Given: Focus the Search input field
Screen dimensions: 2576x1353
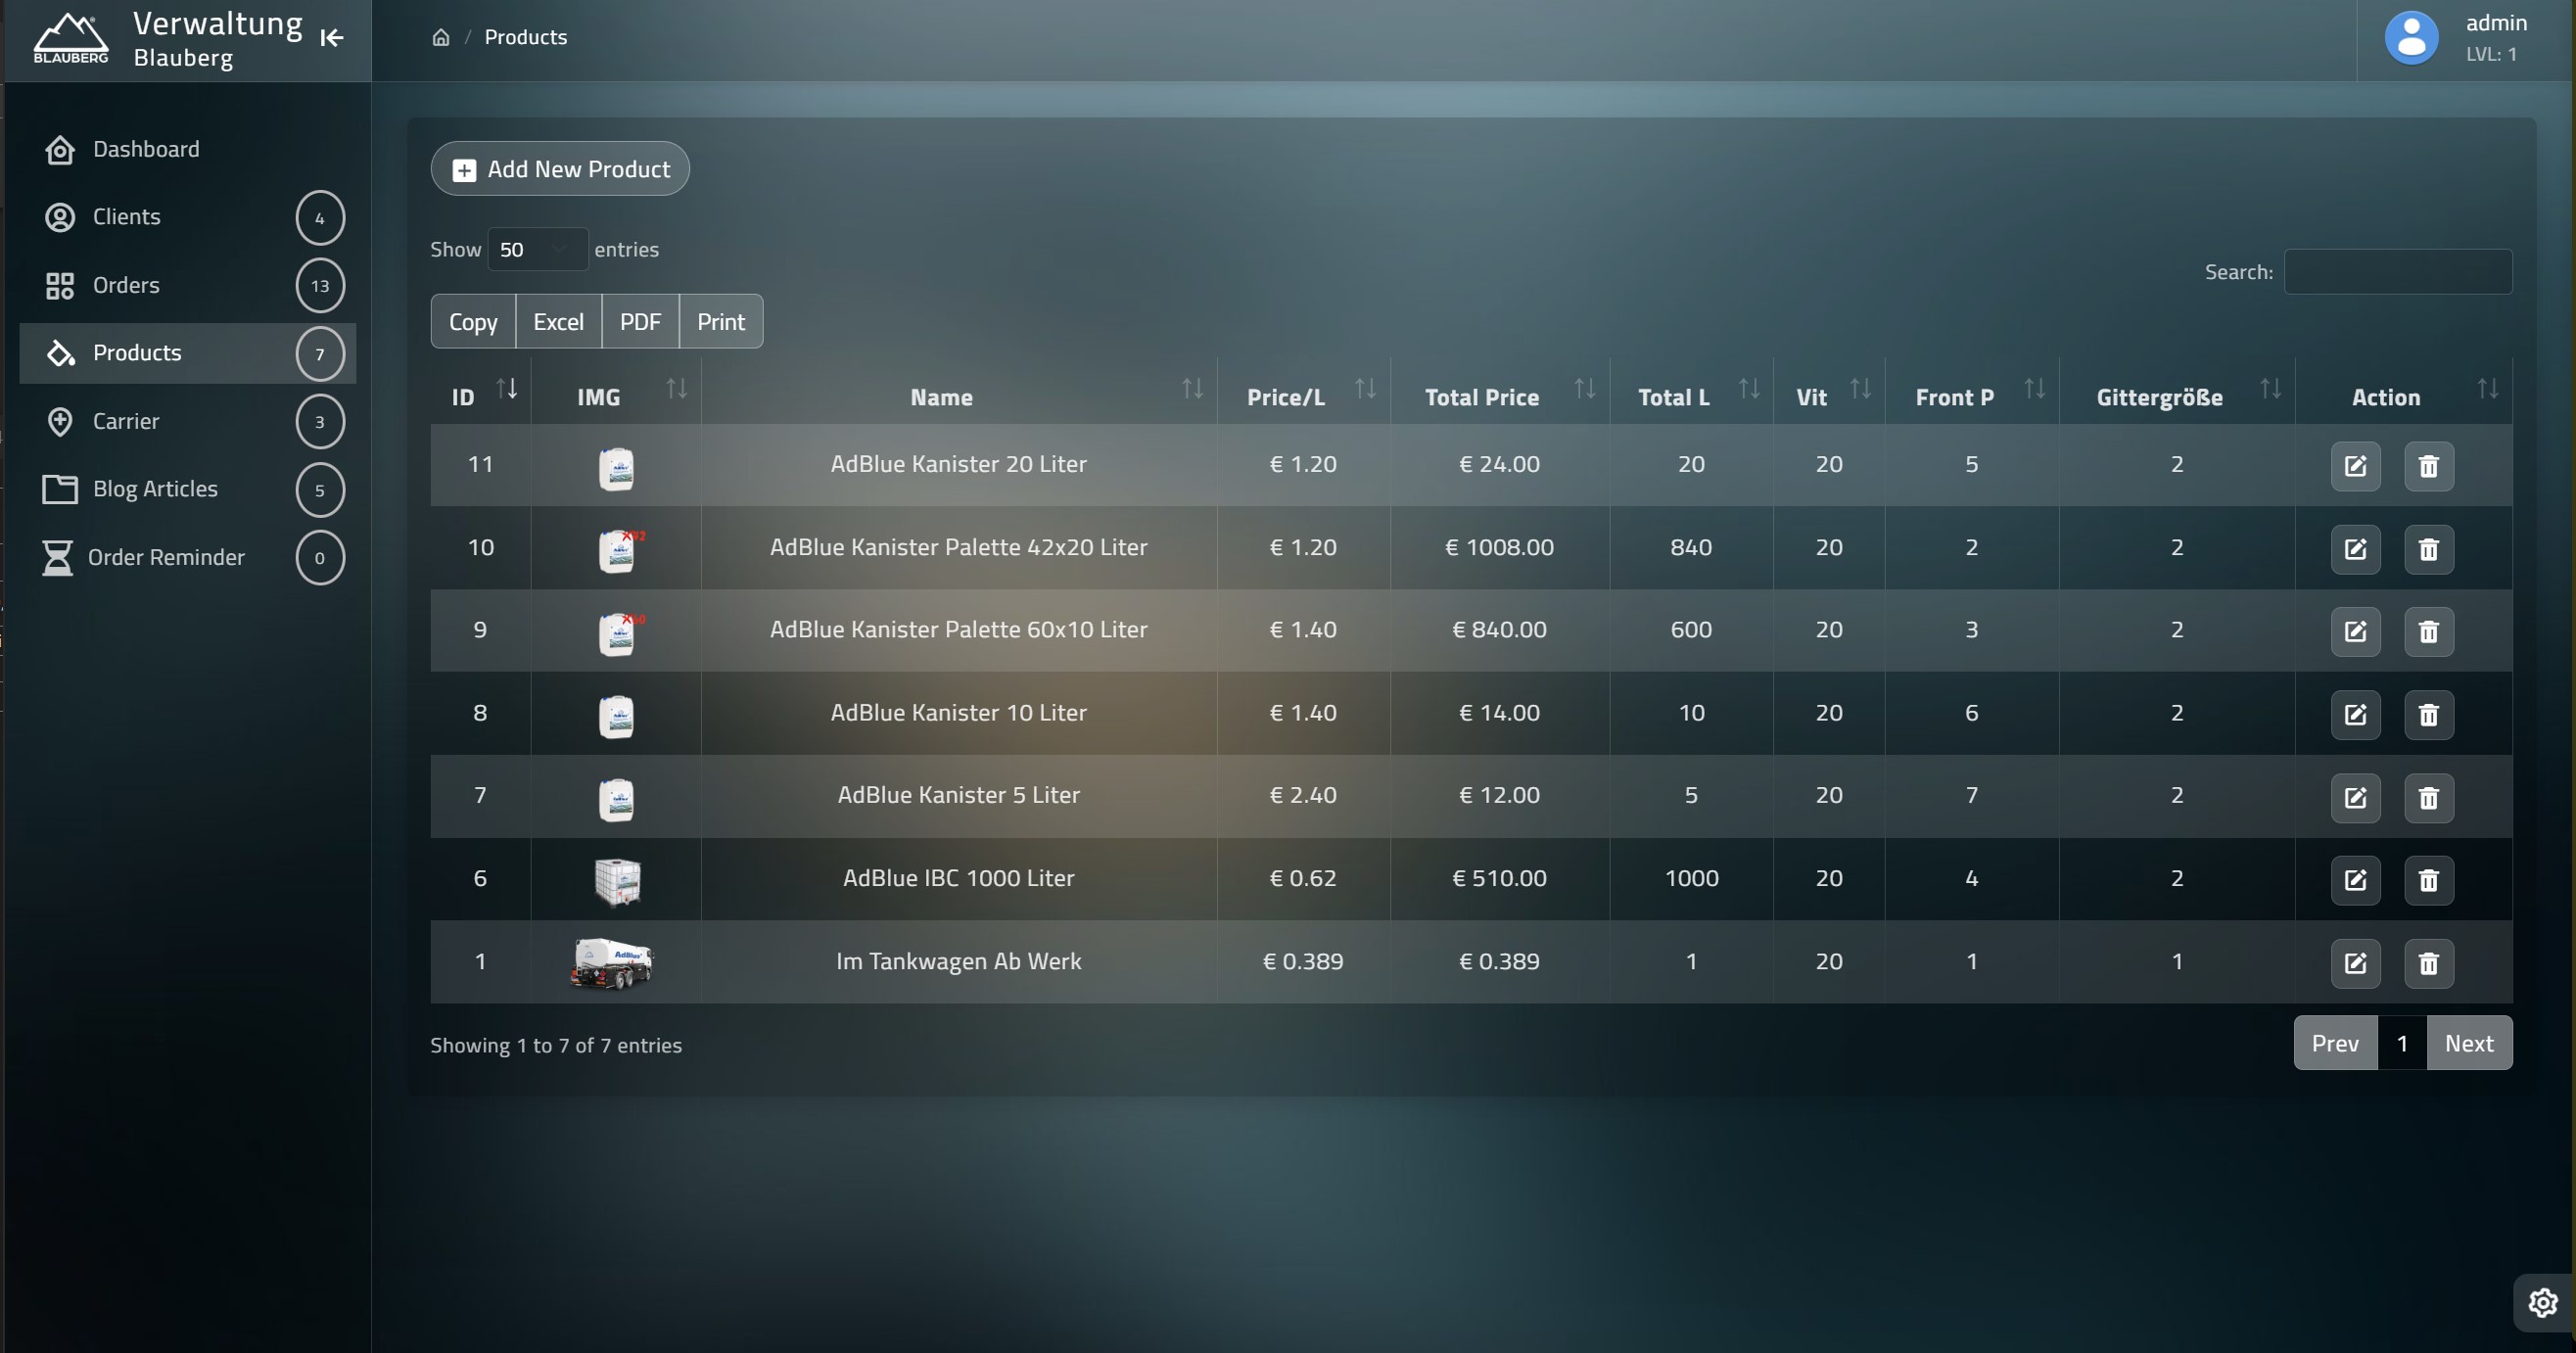Looking at the screenshot, I should pyautogui.click(x=2398, y=271).
